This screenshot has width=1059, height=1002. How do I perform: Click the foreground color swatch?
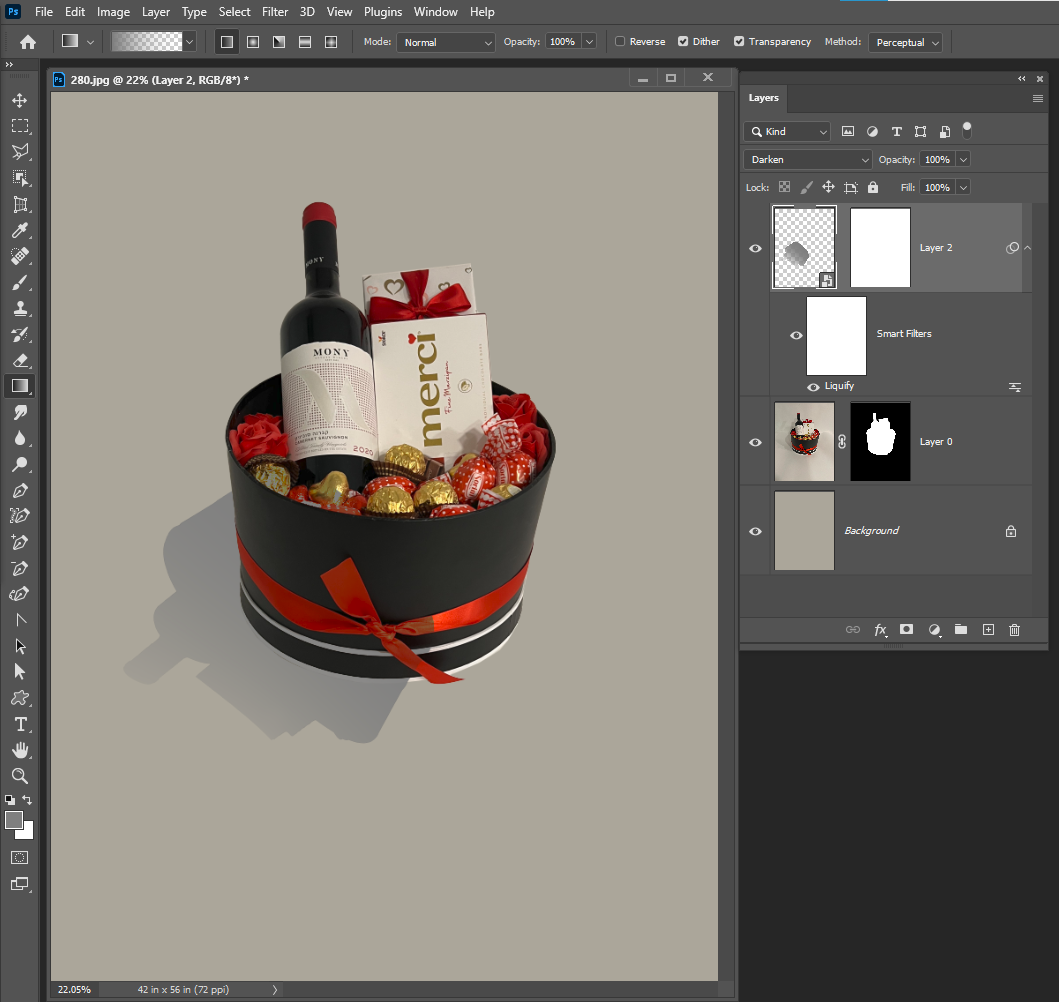[14, 818]
